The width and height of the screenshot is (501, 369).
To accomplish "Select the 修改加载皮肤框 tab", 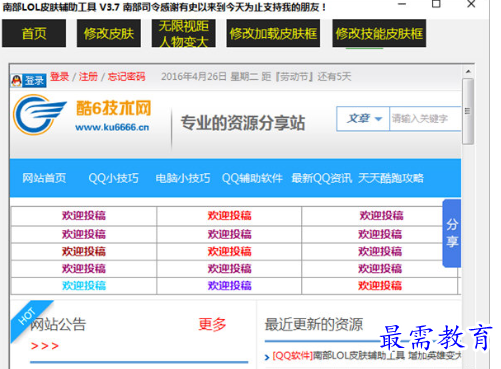I will (273, 33).
